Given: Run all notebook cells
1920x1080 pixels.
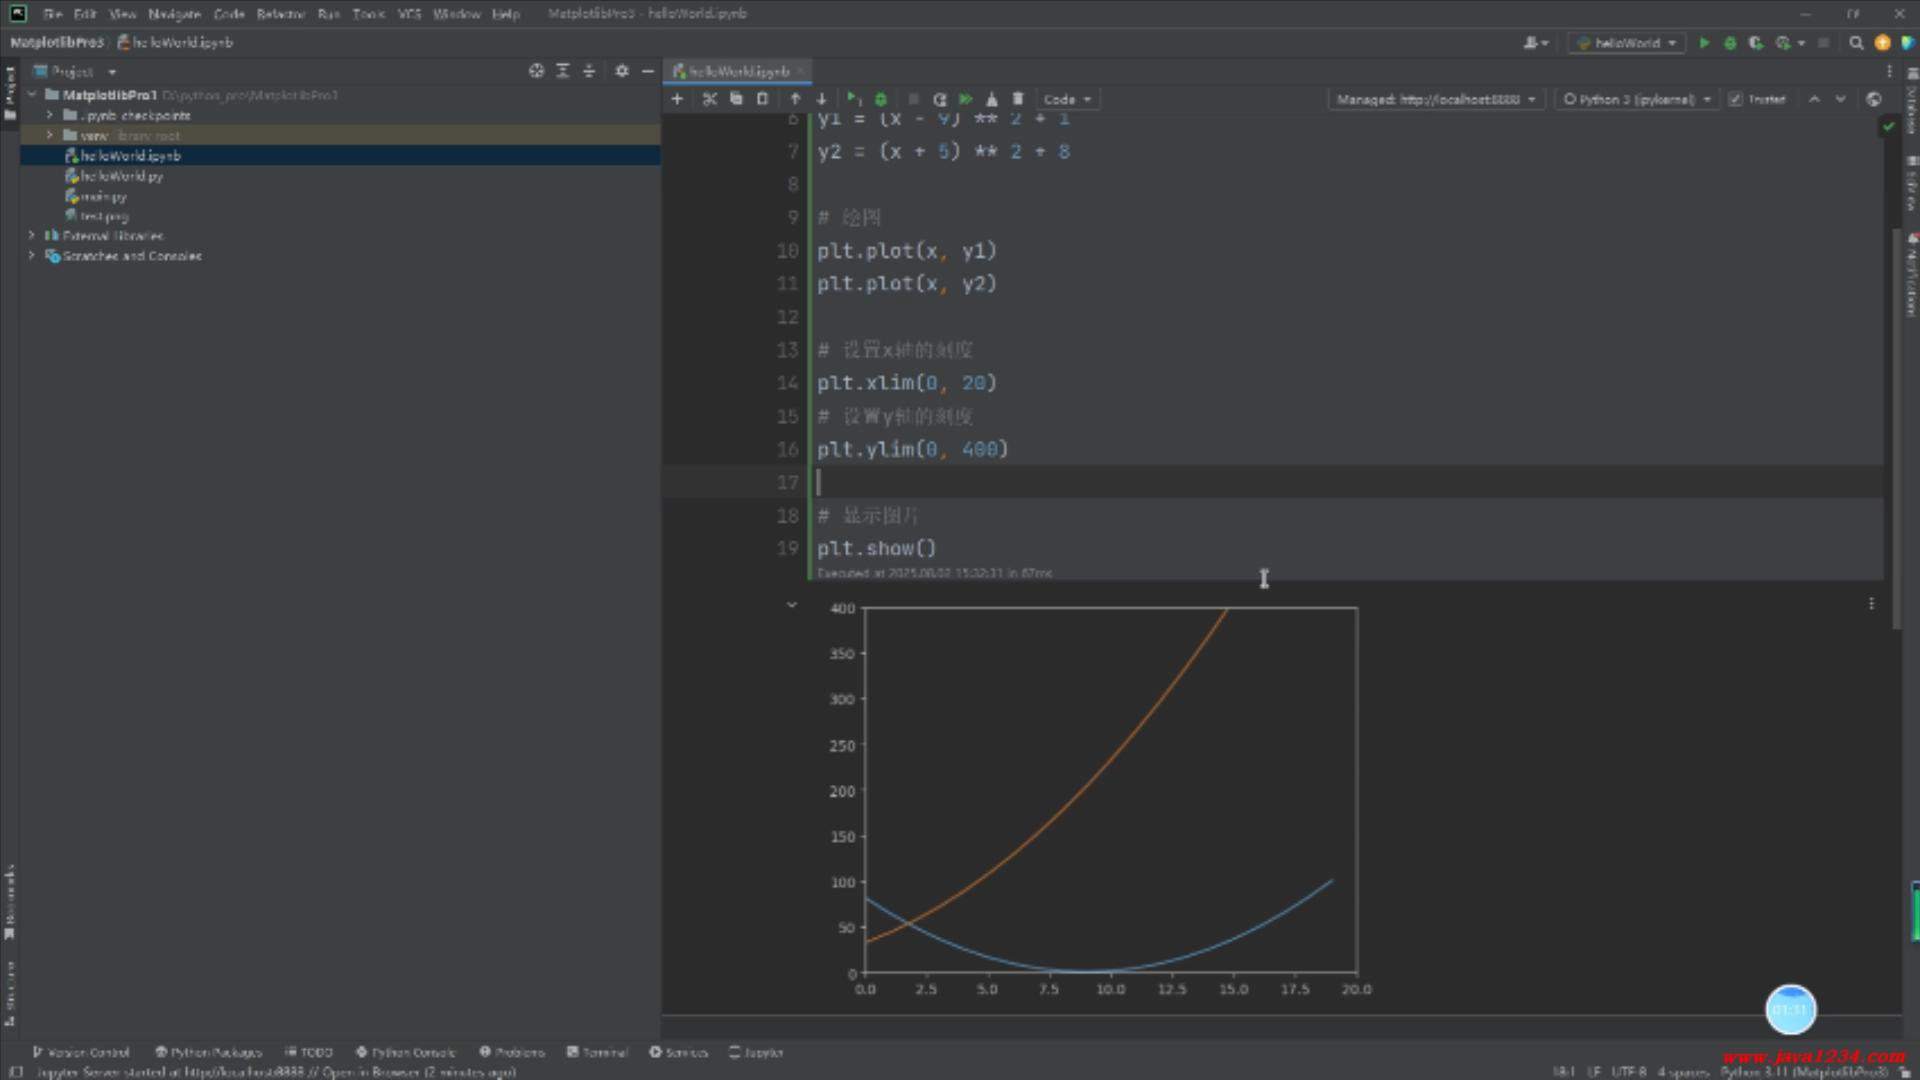Looking at the screenshot, I should tap(965, 99).
